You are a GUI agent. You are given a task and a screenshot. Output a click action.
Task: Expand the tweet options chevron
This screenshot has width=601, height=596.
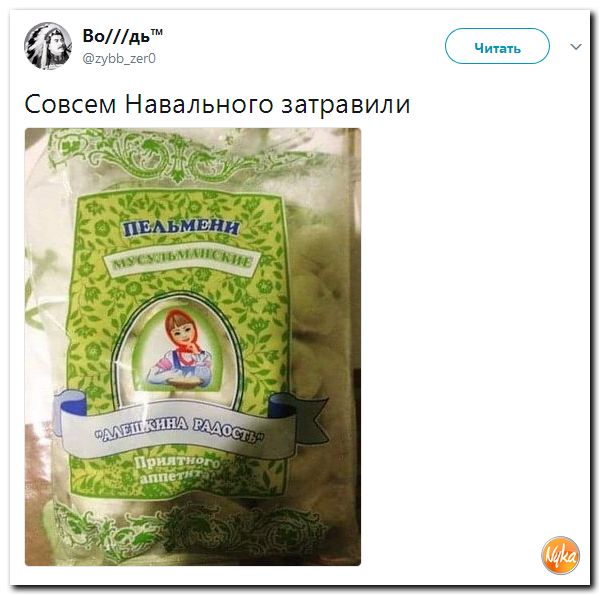(576, 47)
